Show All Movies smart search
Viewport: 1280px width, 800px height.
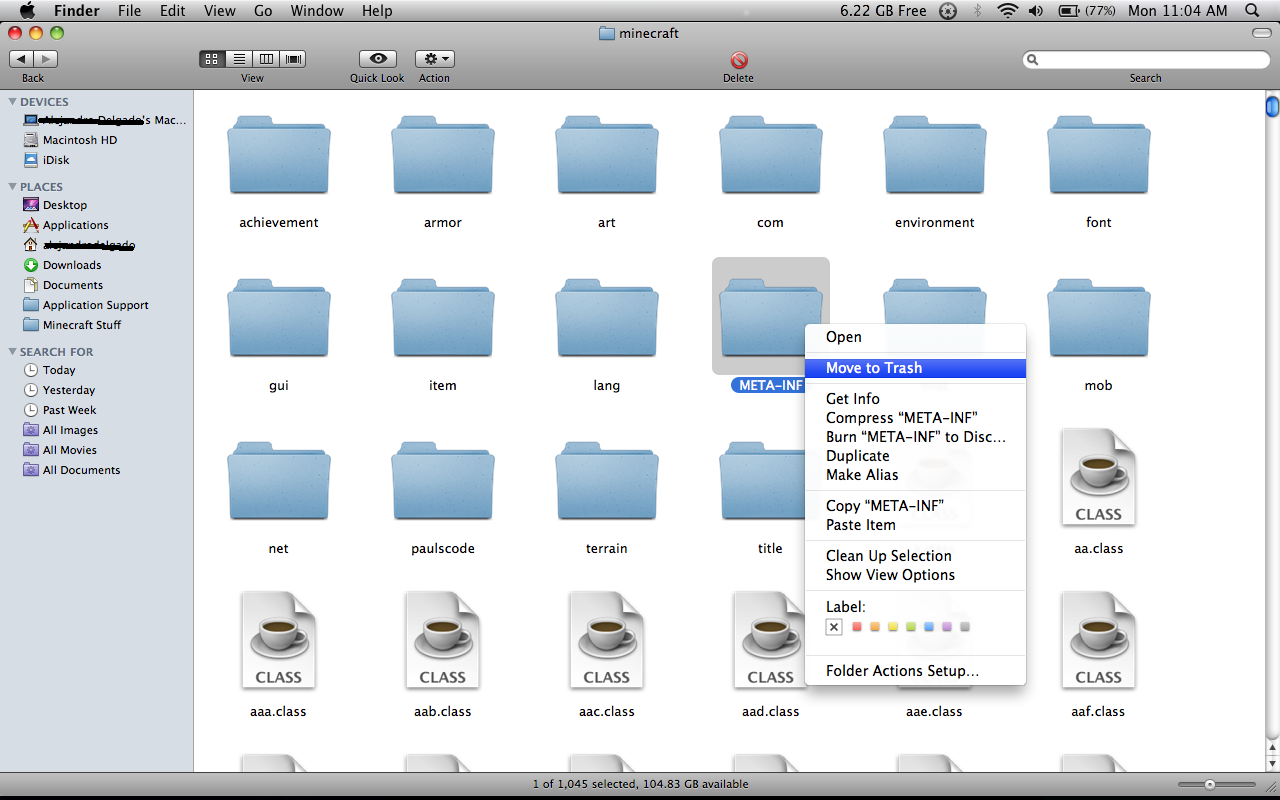point(69,450)
